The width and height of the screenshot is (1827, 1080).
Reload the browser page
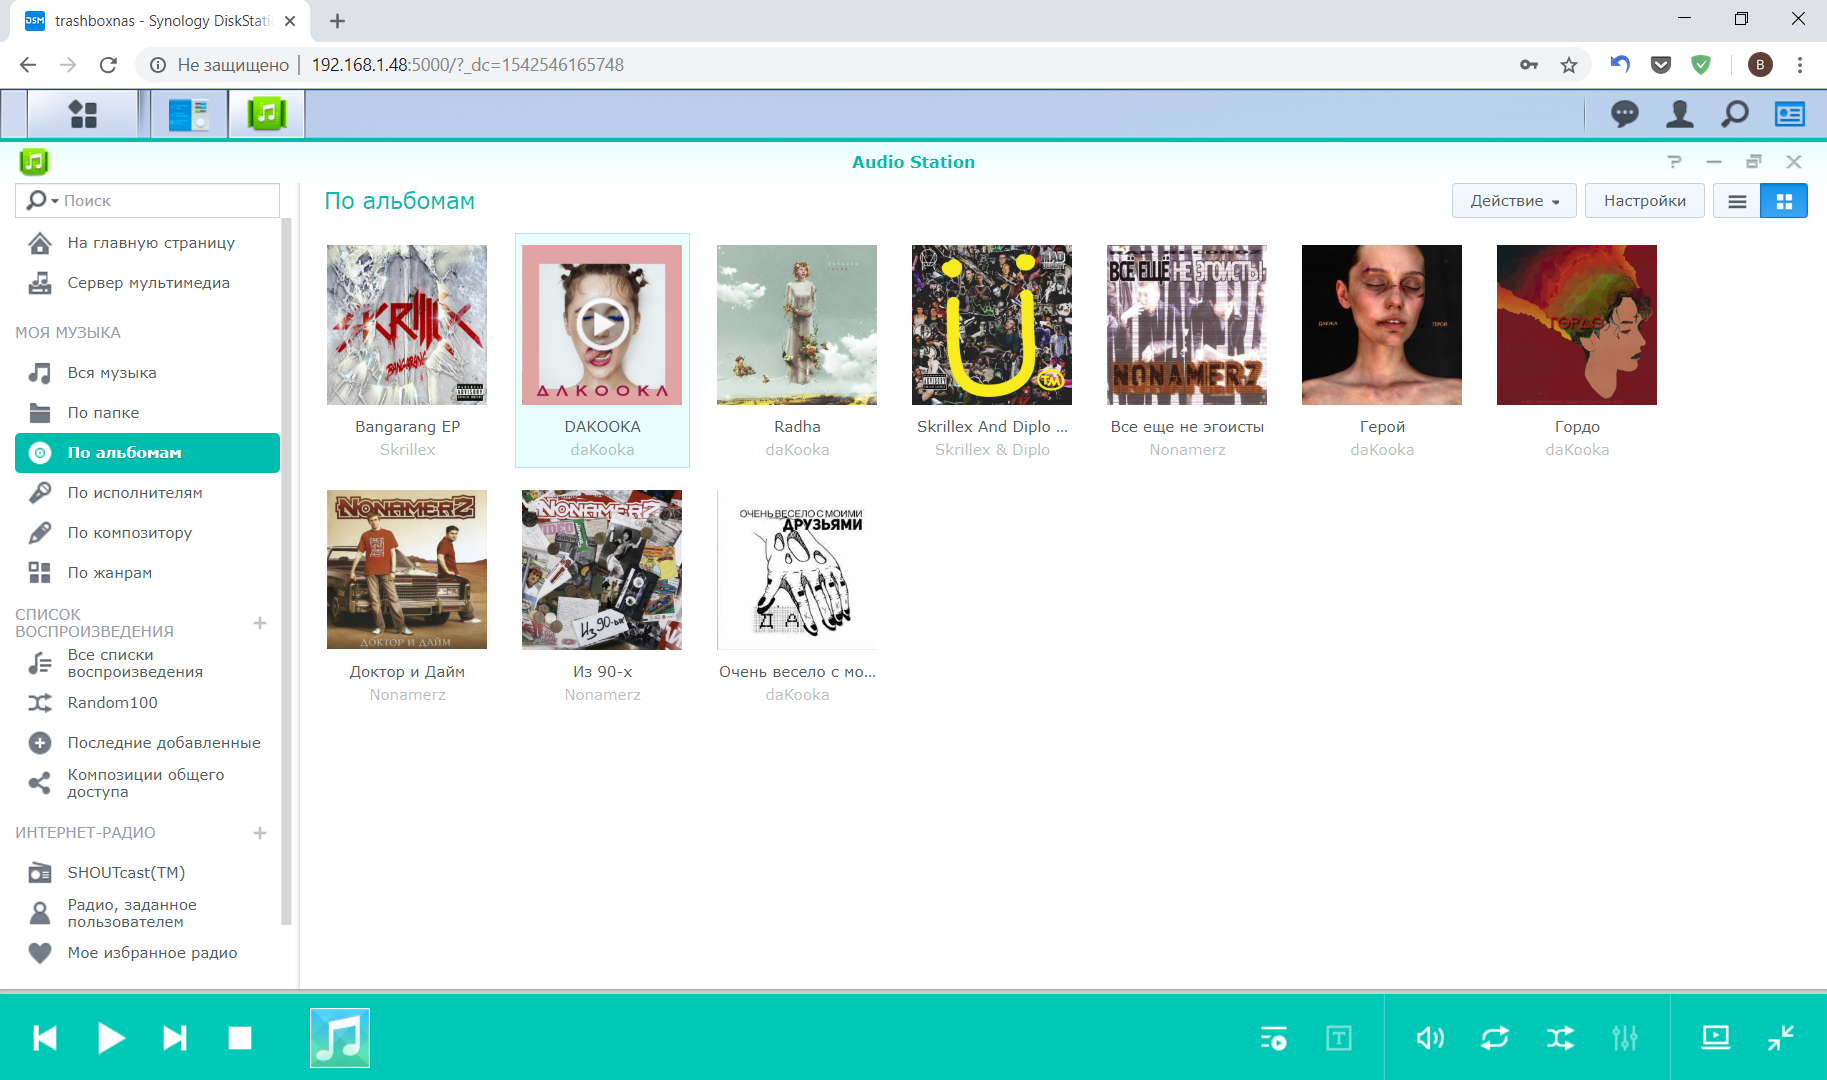coord(108,65)
